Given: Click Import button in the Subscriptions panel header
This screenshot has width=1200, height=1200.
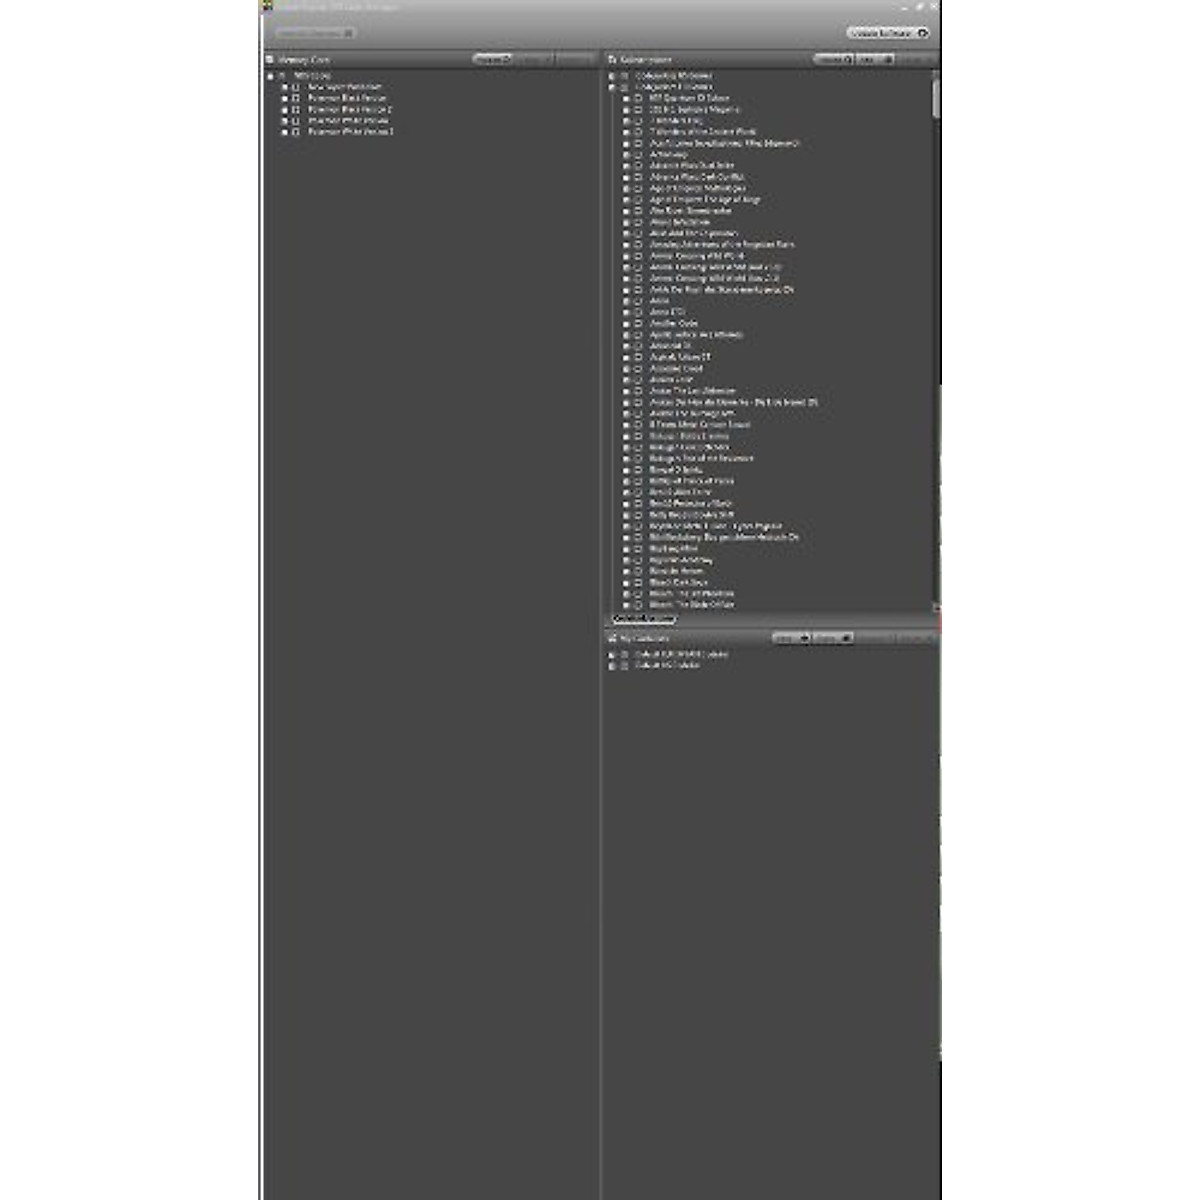Looking at the screenshot, I should click(833, 60).
